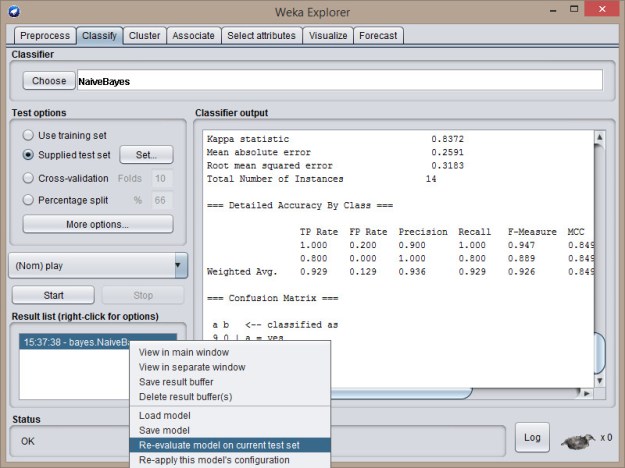
Task: Click the Set... test set button
Action: tap(146, 155)
